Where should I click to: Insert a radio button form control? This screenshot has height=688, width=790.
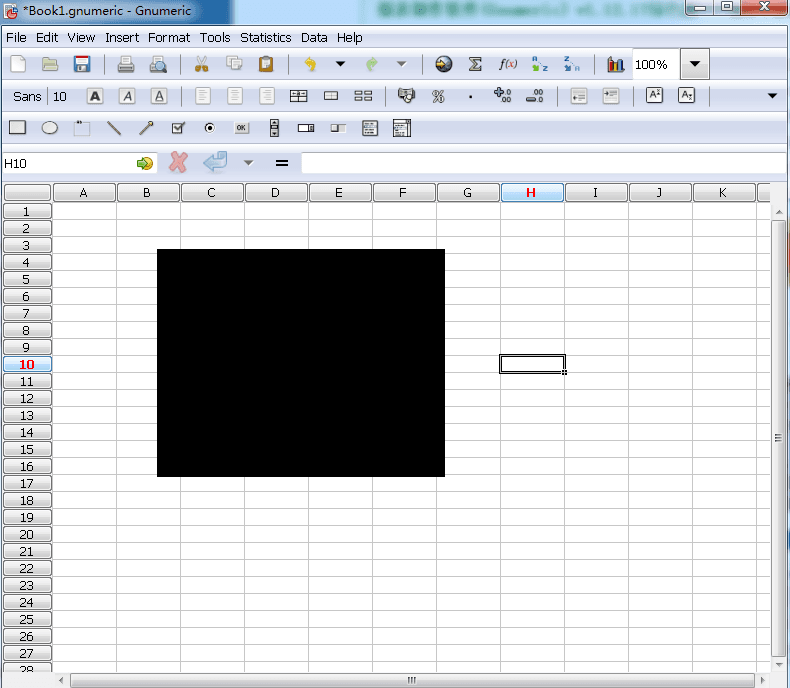(210, 128)
